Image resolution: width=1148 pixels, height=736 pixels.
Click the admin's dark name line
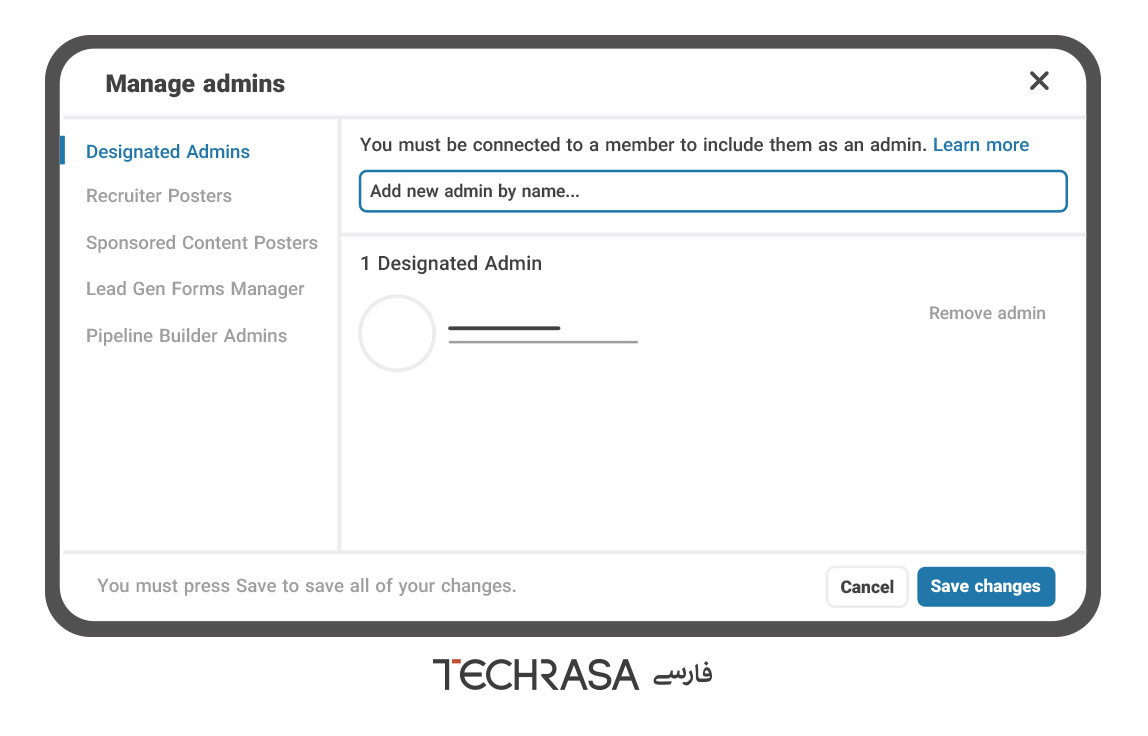click(504, 328)
